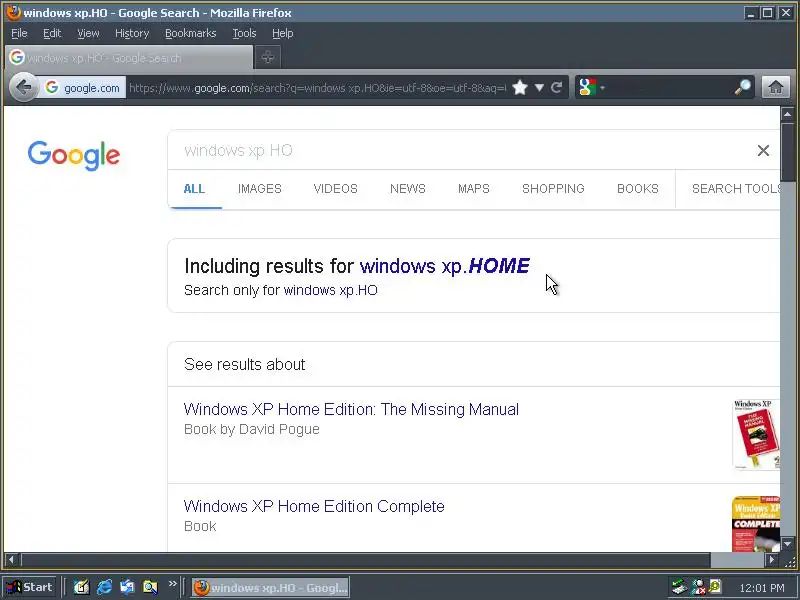800x600 pixels.
Task: Click the magnifier icon in the Firefox search box
Action: [x=743, y=88]
